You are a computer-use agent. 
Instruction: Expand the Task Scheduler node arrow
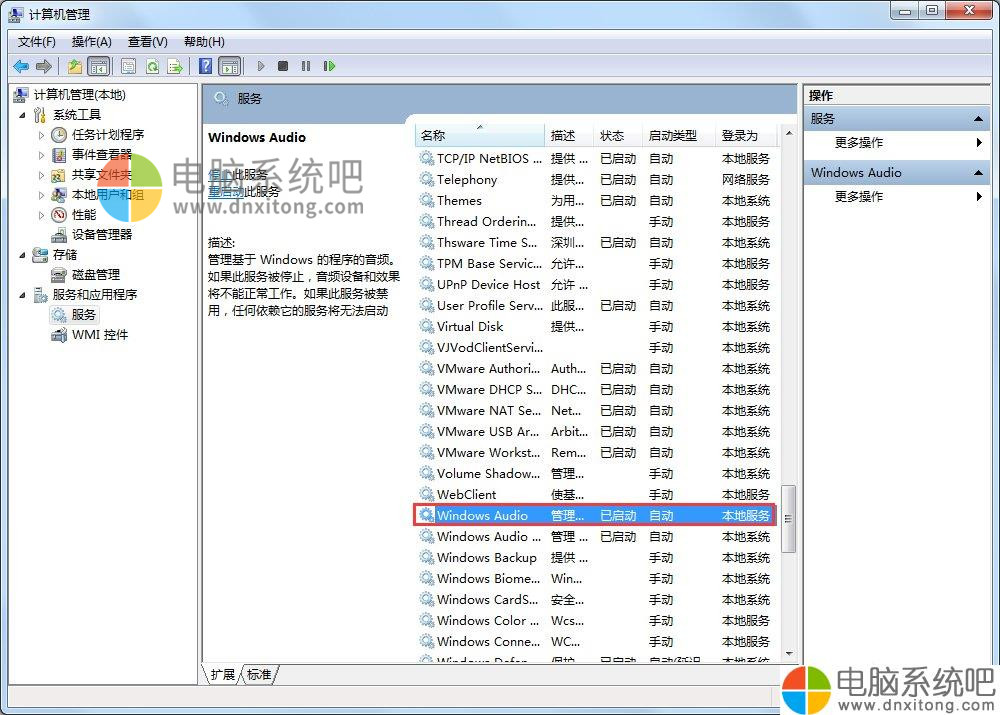(41, 135)
